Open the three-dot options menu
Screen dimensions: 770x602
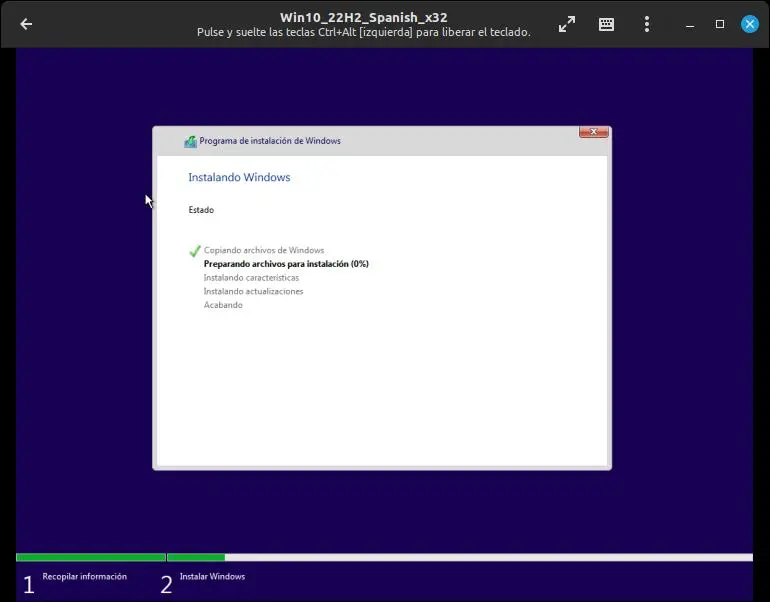647,24
